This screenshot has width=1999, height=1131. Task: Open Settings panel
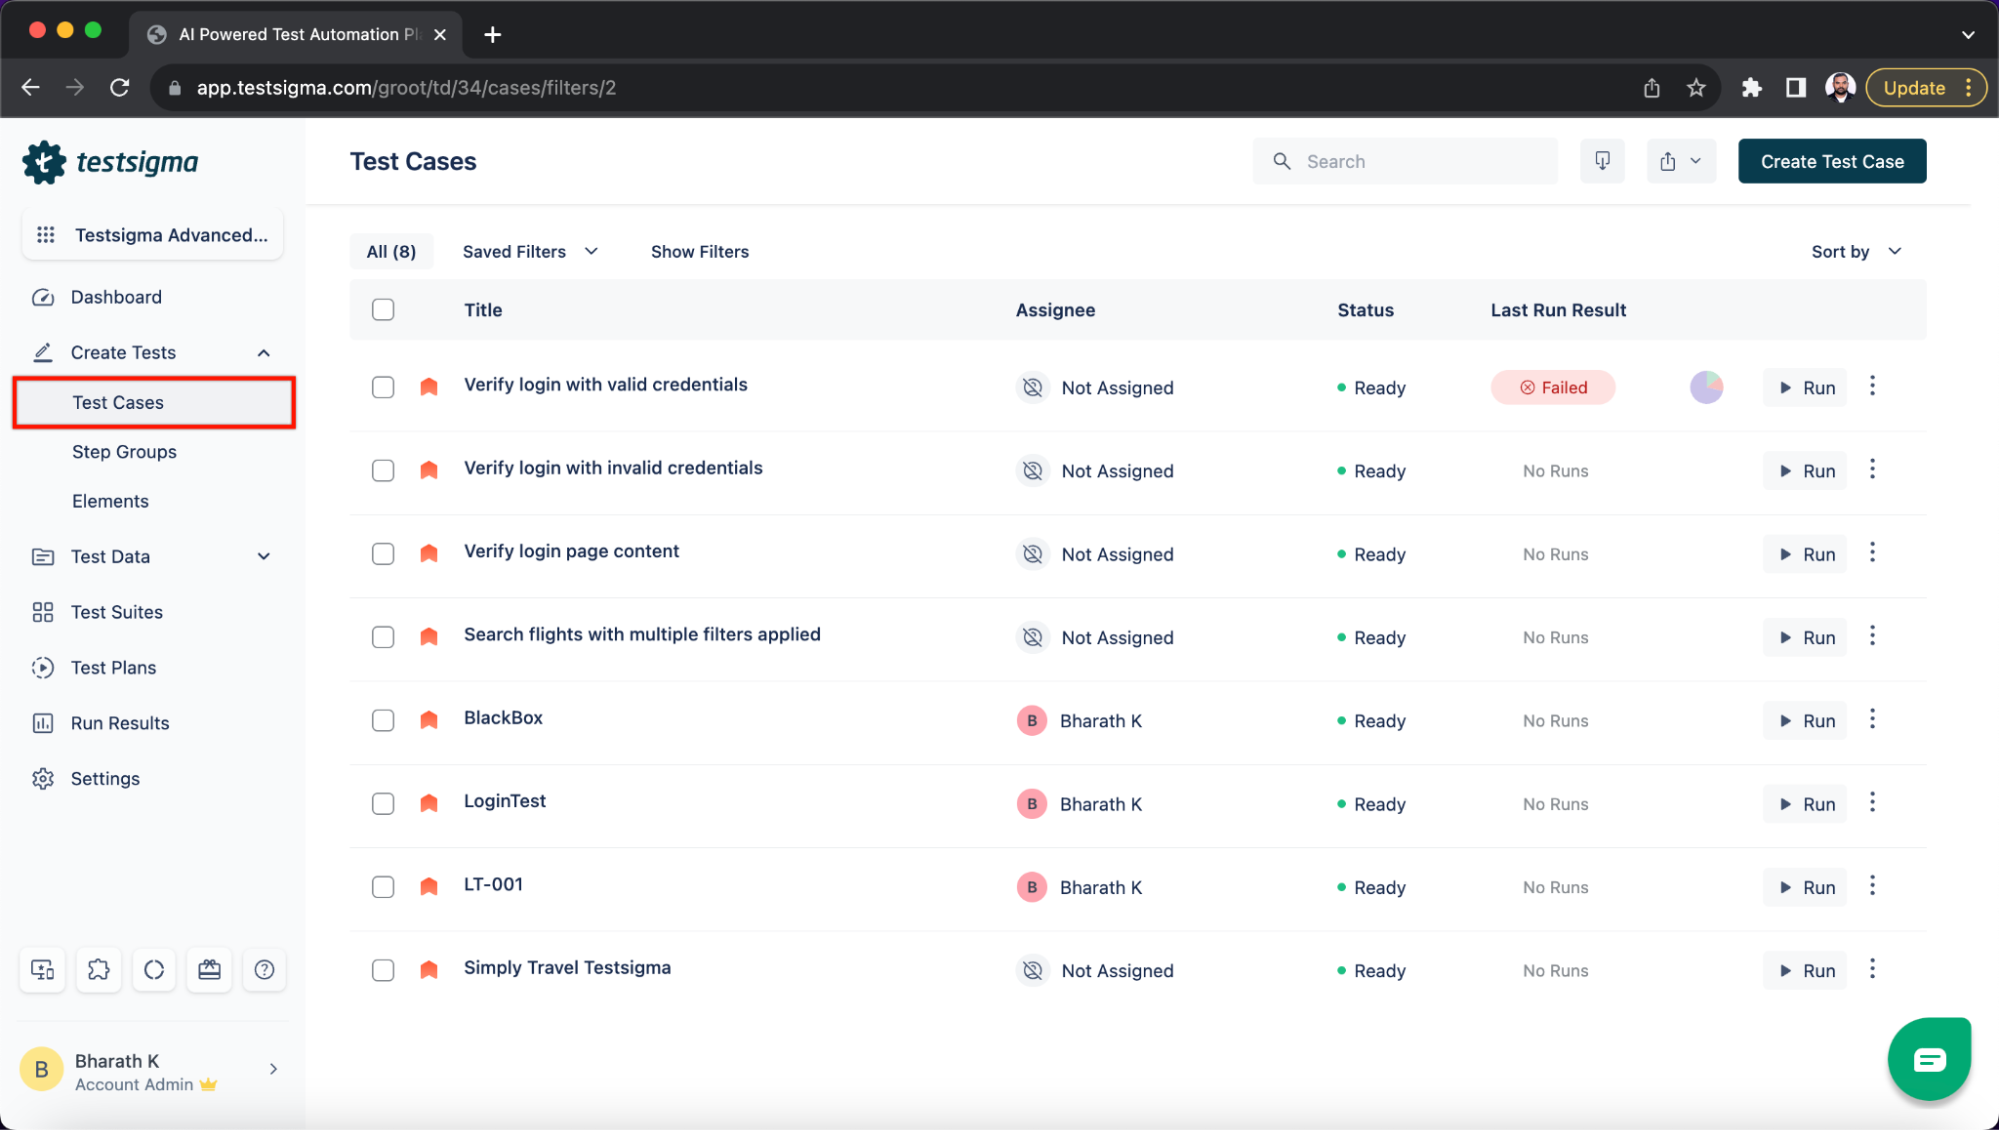pos(104,778)
